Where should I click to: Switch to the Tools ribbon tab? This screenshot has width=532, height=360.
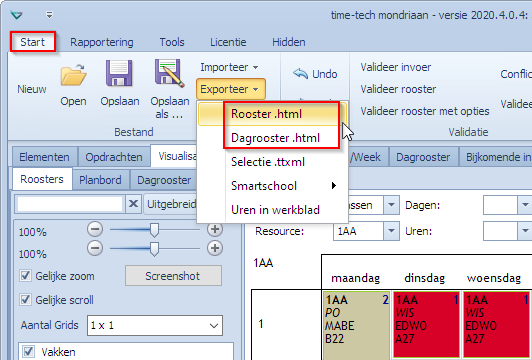coord(172,42)
